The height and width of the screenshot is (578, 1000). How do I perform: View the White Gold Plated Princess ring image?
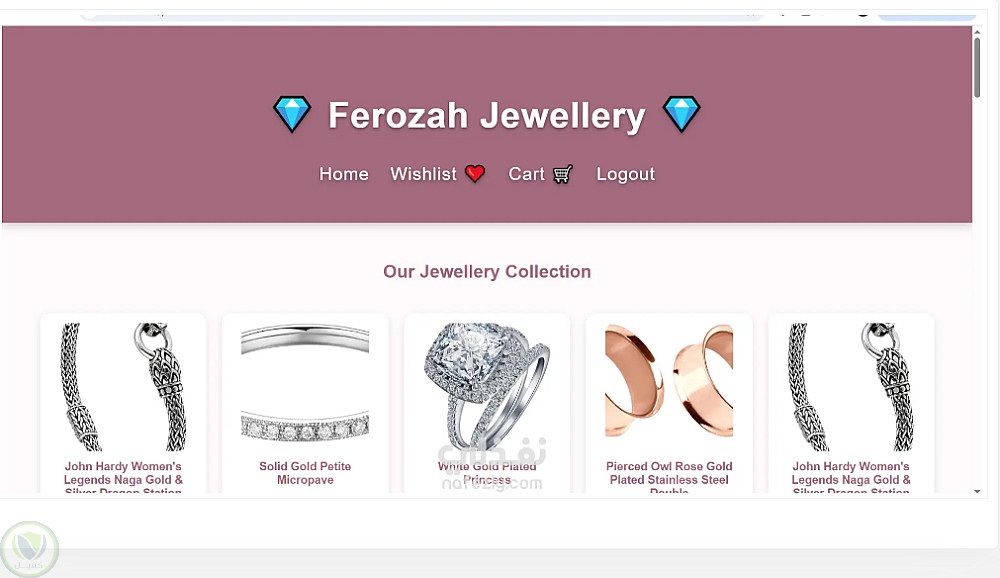pos(487,387)
